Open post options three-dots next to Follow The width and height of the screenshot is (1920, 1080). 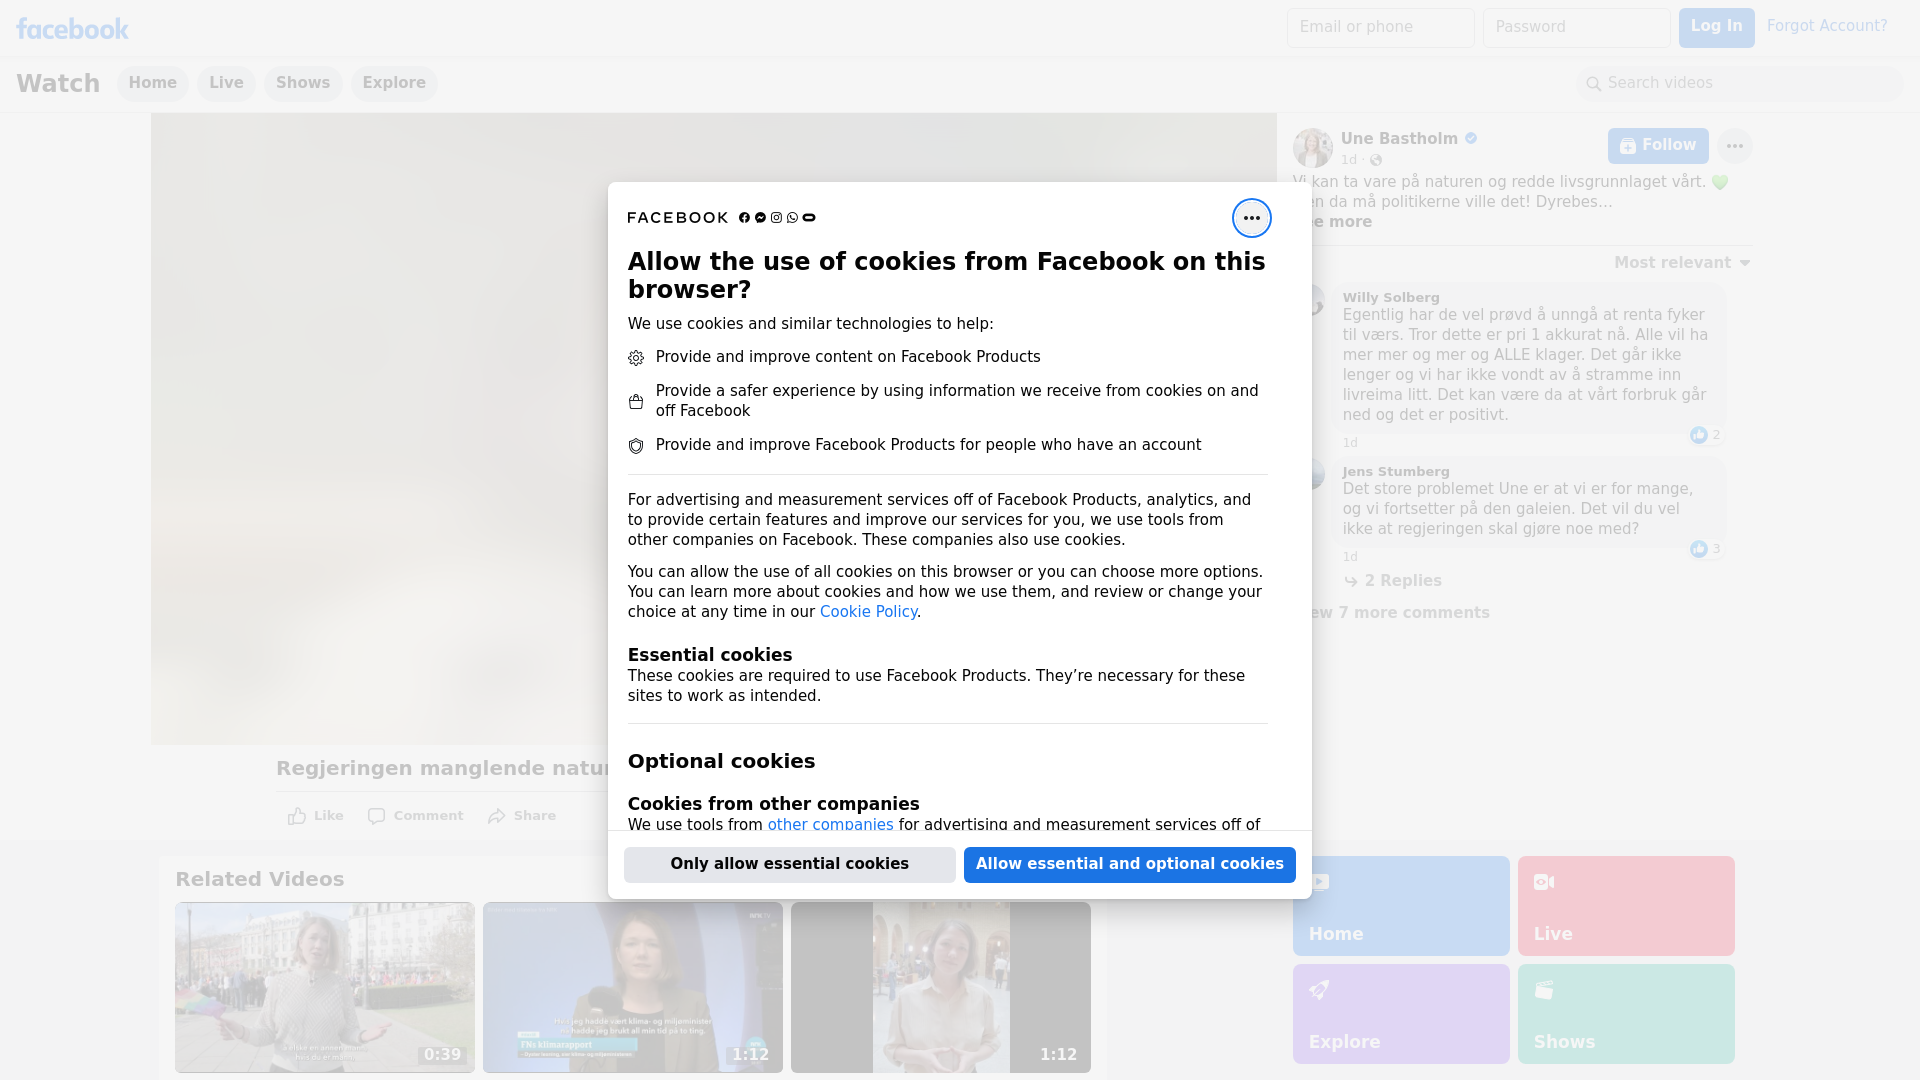[1734, 146]
